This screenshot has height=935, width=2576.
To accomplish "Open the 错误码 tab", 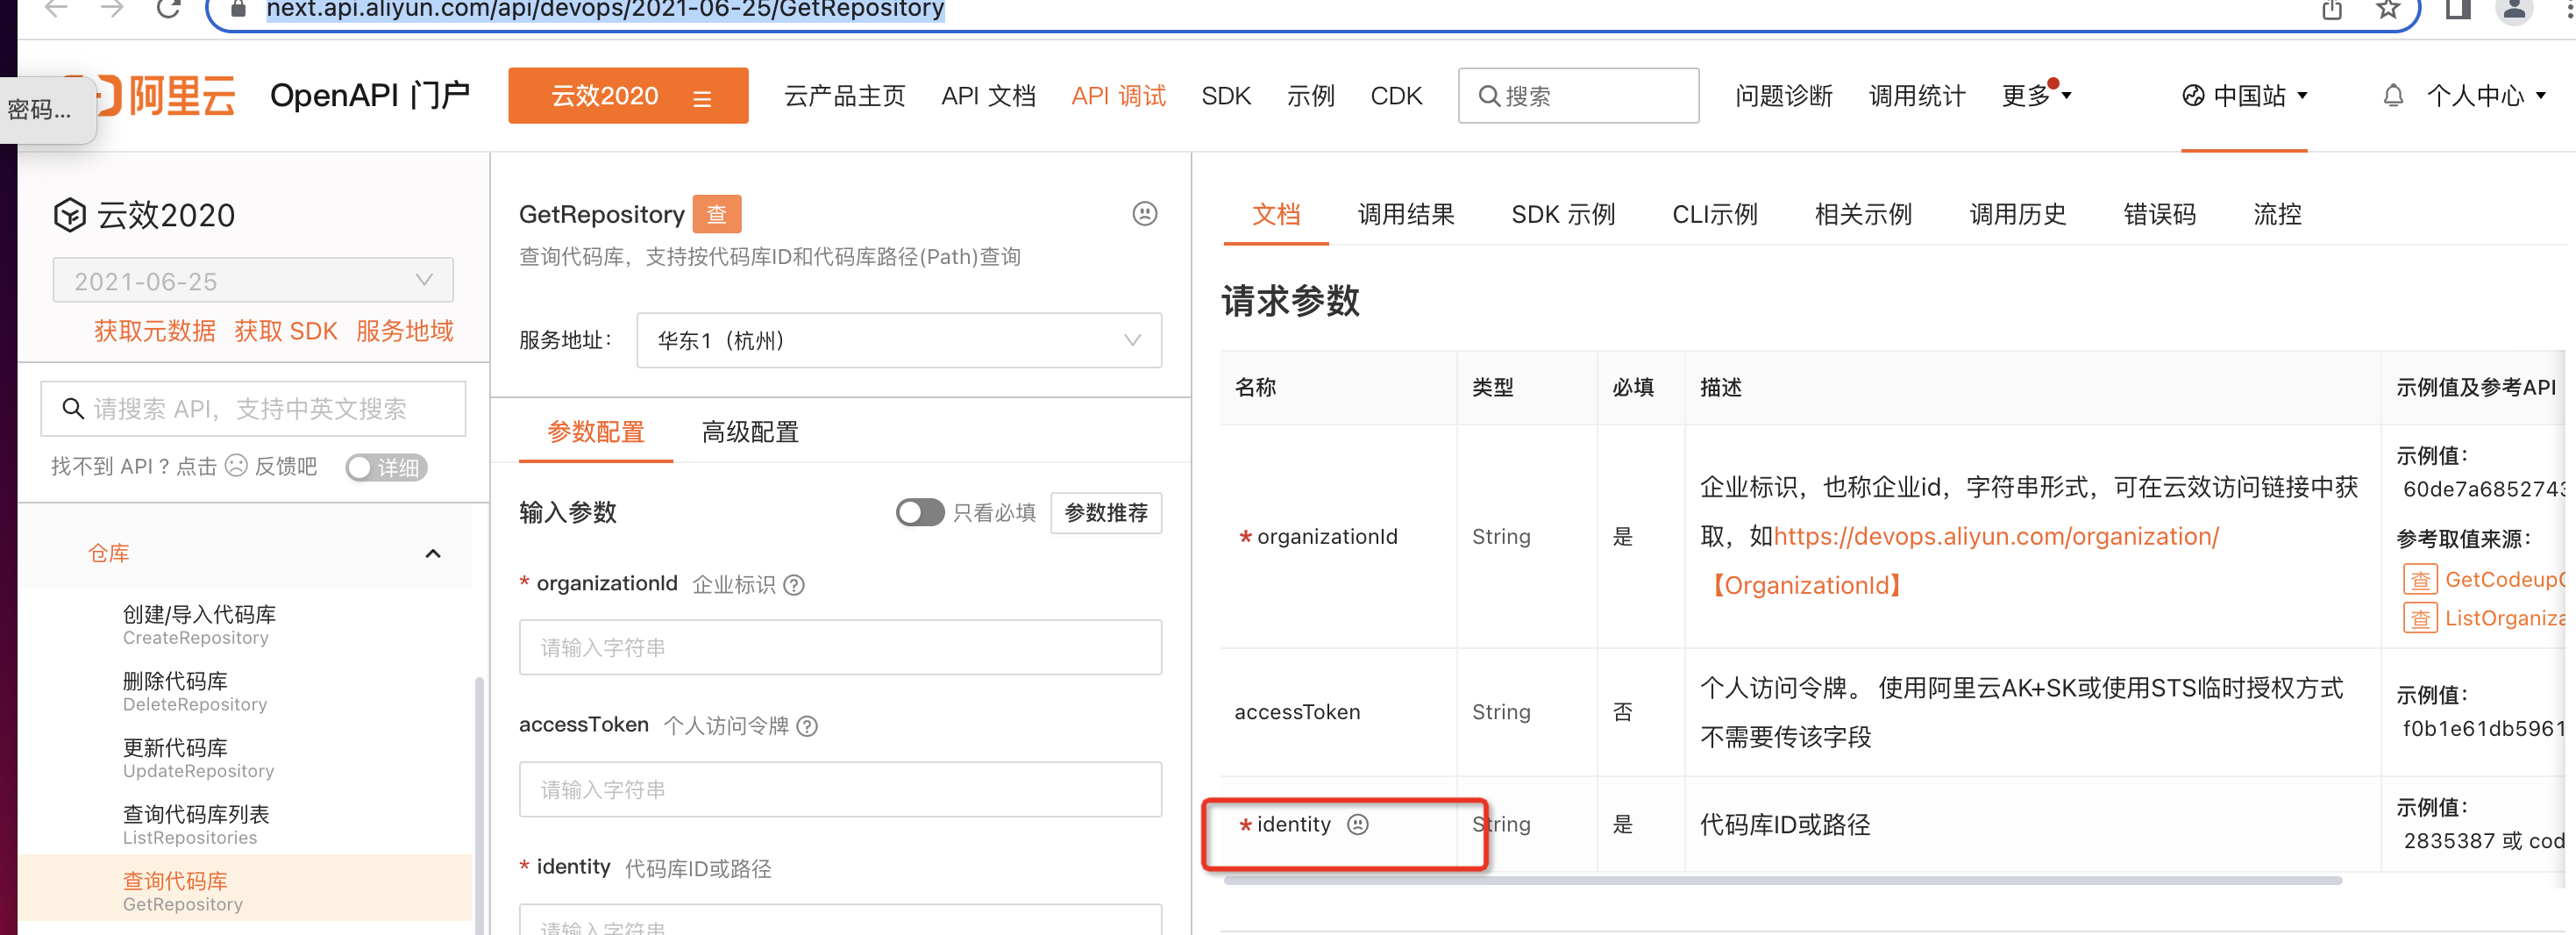I will pos(2160,214).
